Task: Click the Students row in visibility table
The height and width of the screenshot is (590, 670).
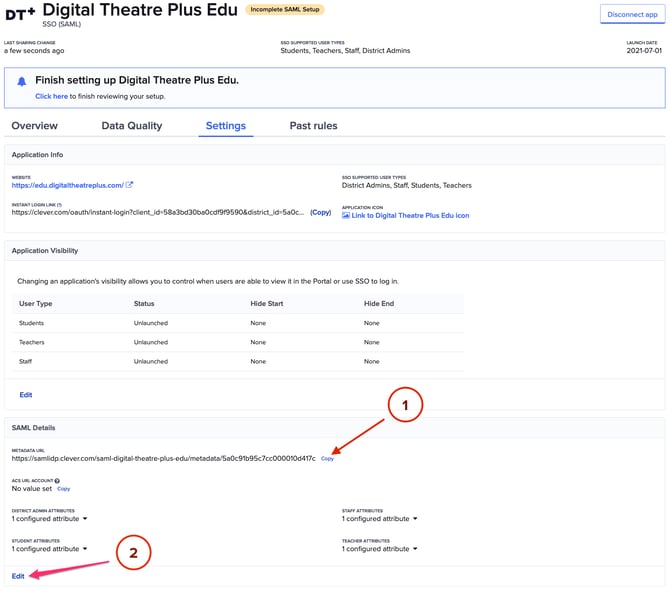Action: (x=238, y=323)
